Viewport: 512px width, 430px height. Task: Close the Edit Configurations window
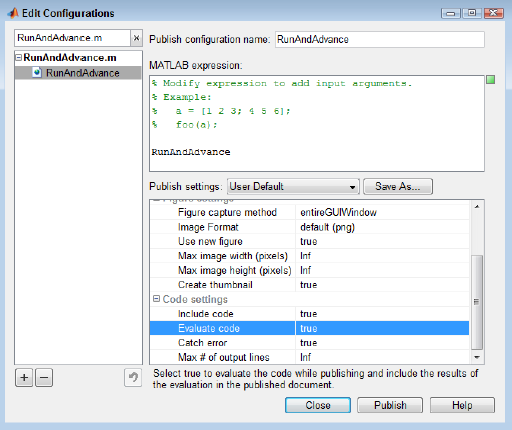493,13
